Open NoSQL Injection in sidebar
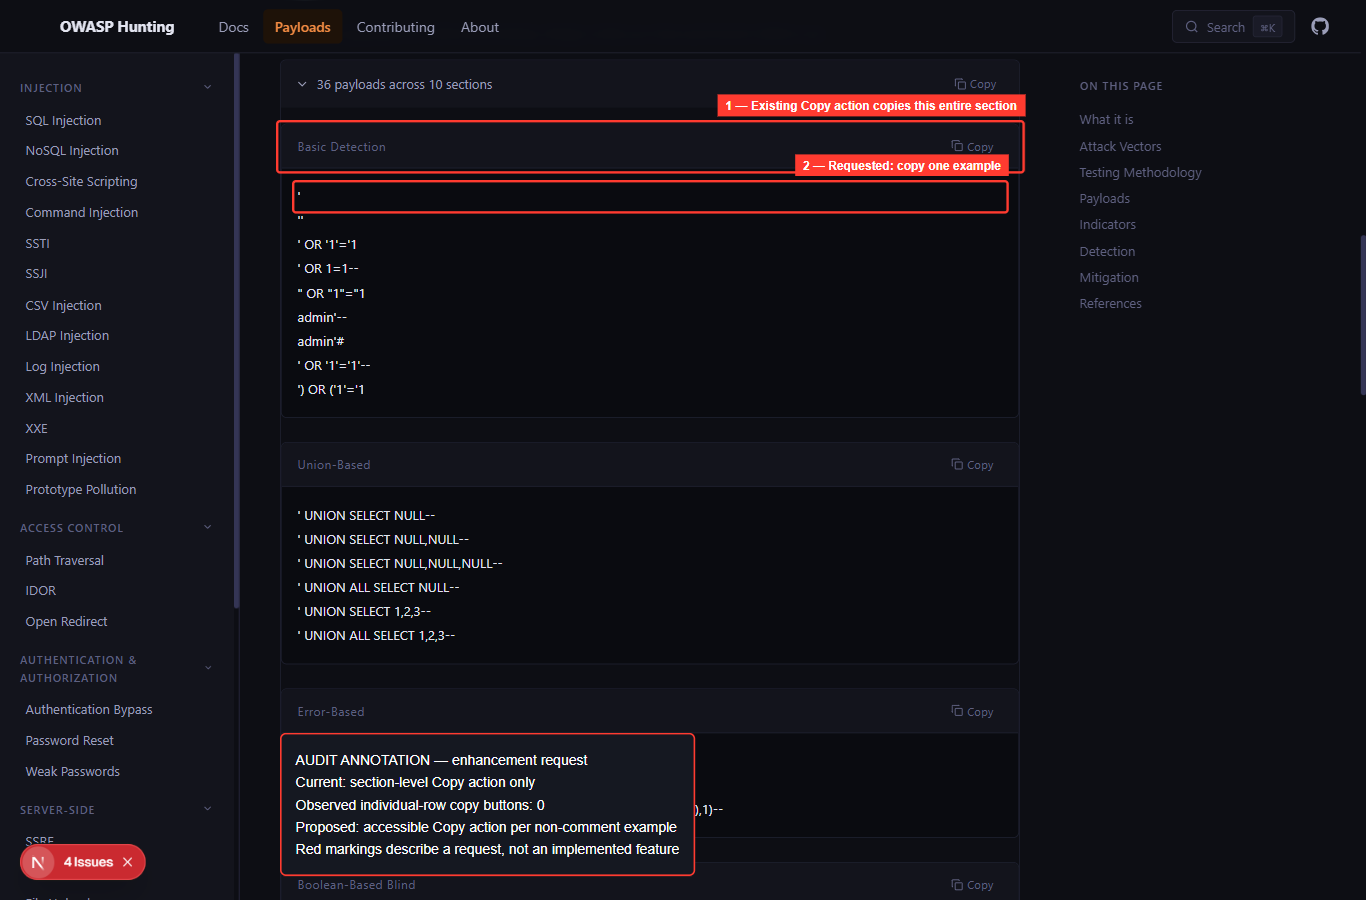This screenshot has width=1366, height=900. click(x=72, y=150)
